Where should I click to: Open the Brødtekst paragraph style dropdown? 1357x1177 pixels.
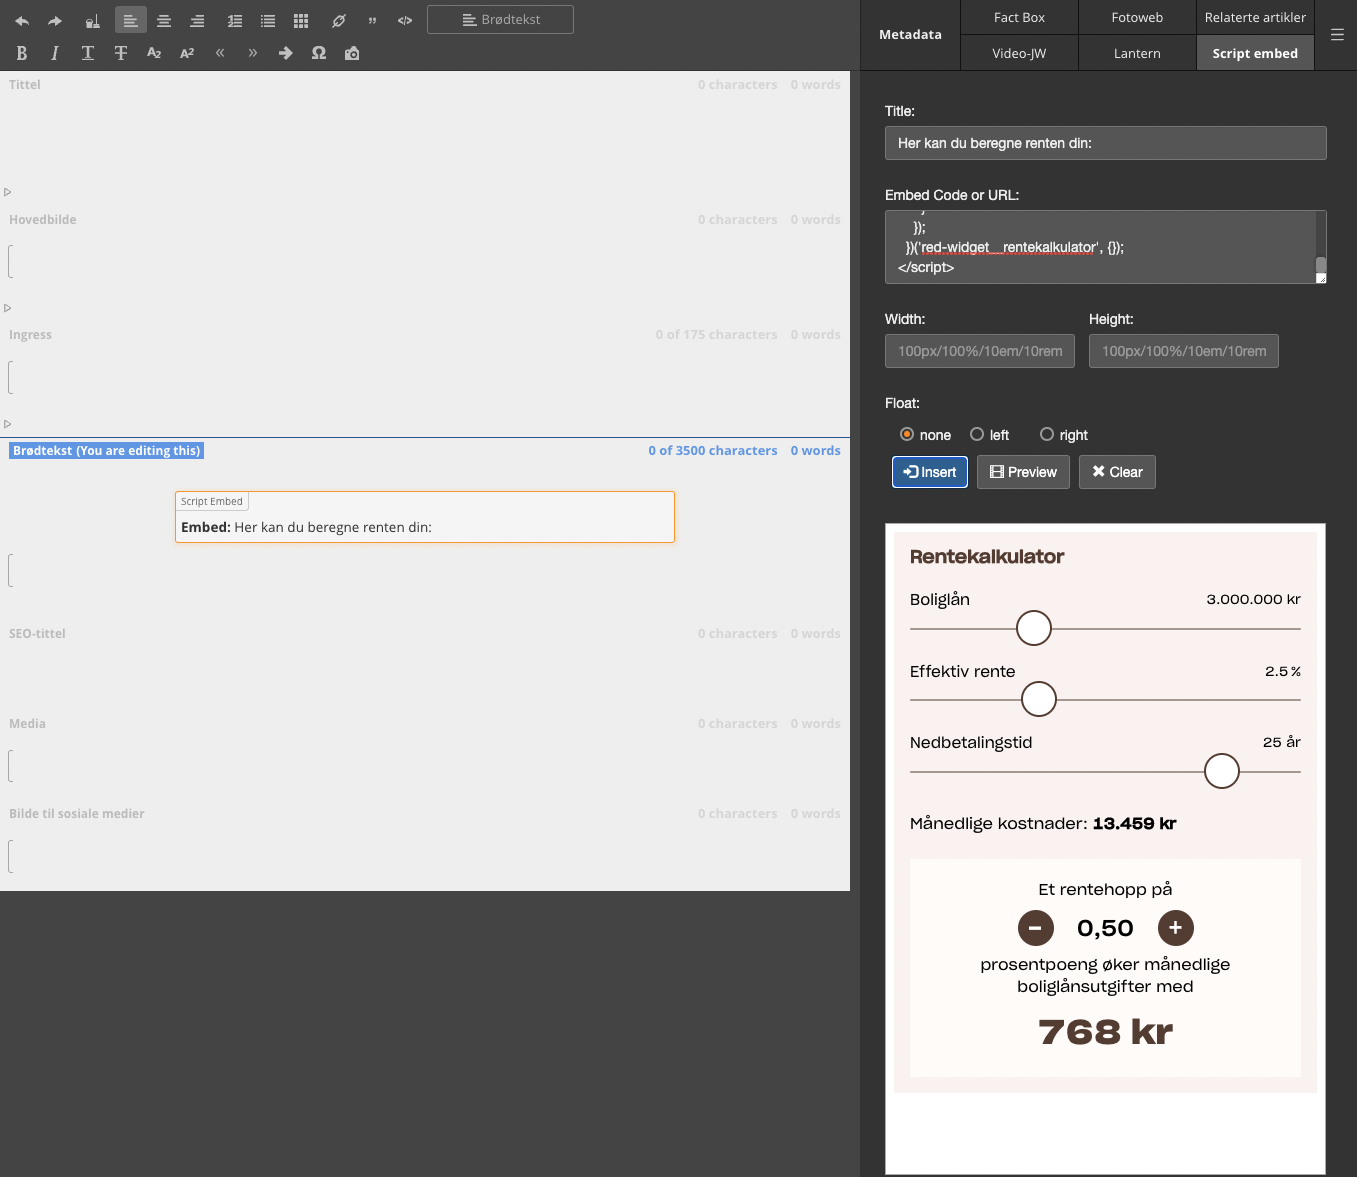coord(500,20)
